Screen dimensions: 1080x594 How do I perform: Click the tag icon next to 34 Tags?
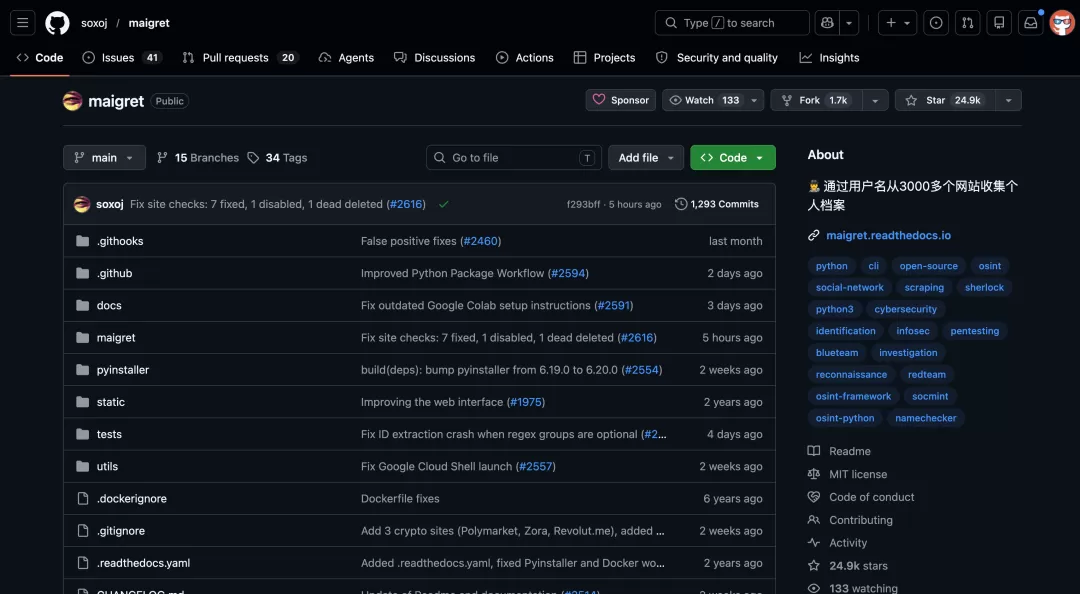(x=253, y=158)
